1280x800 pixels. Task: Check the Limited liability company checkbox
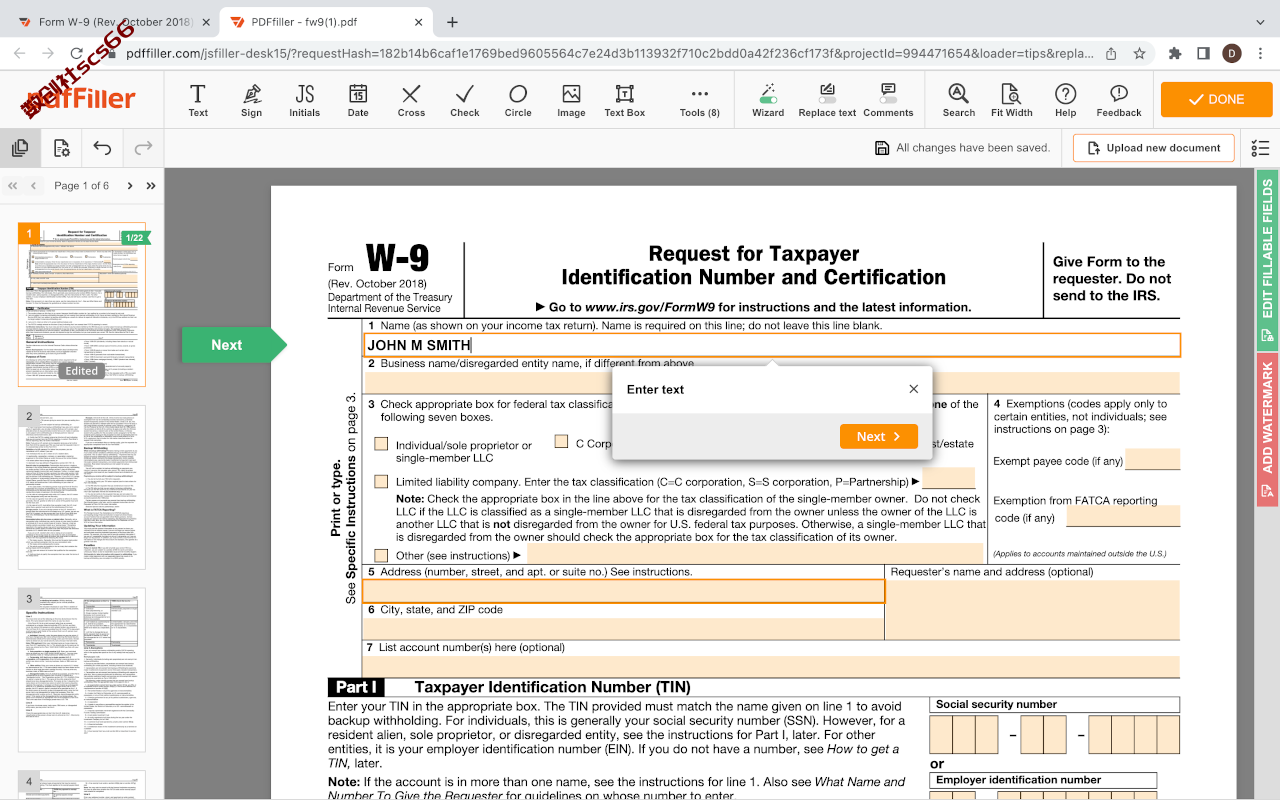click(x=381, y=481)
